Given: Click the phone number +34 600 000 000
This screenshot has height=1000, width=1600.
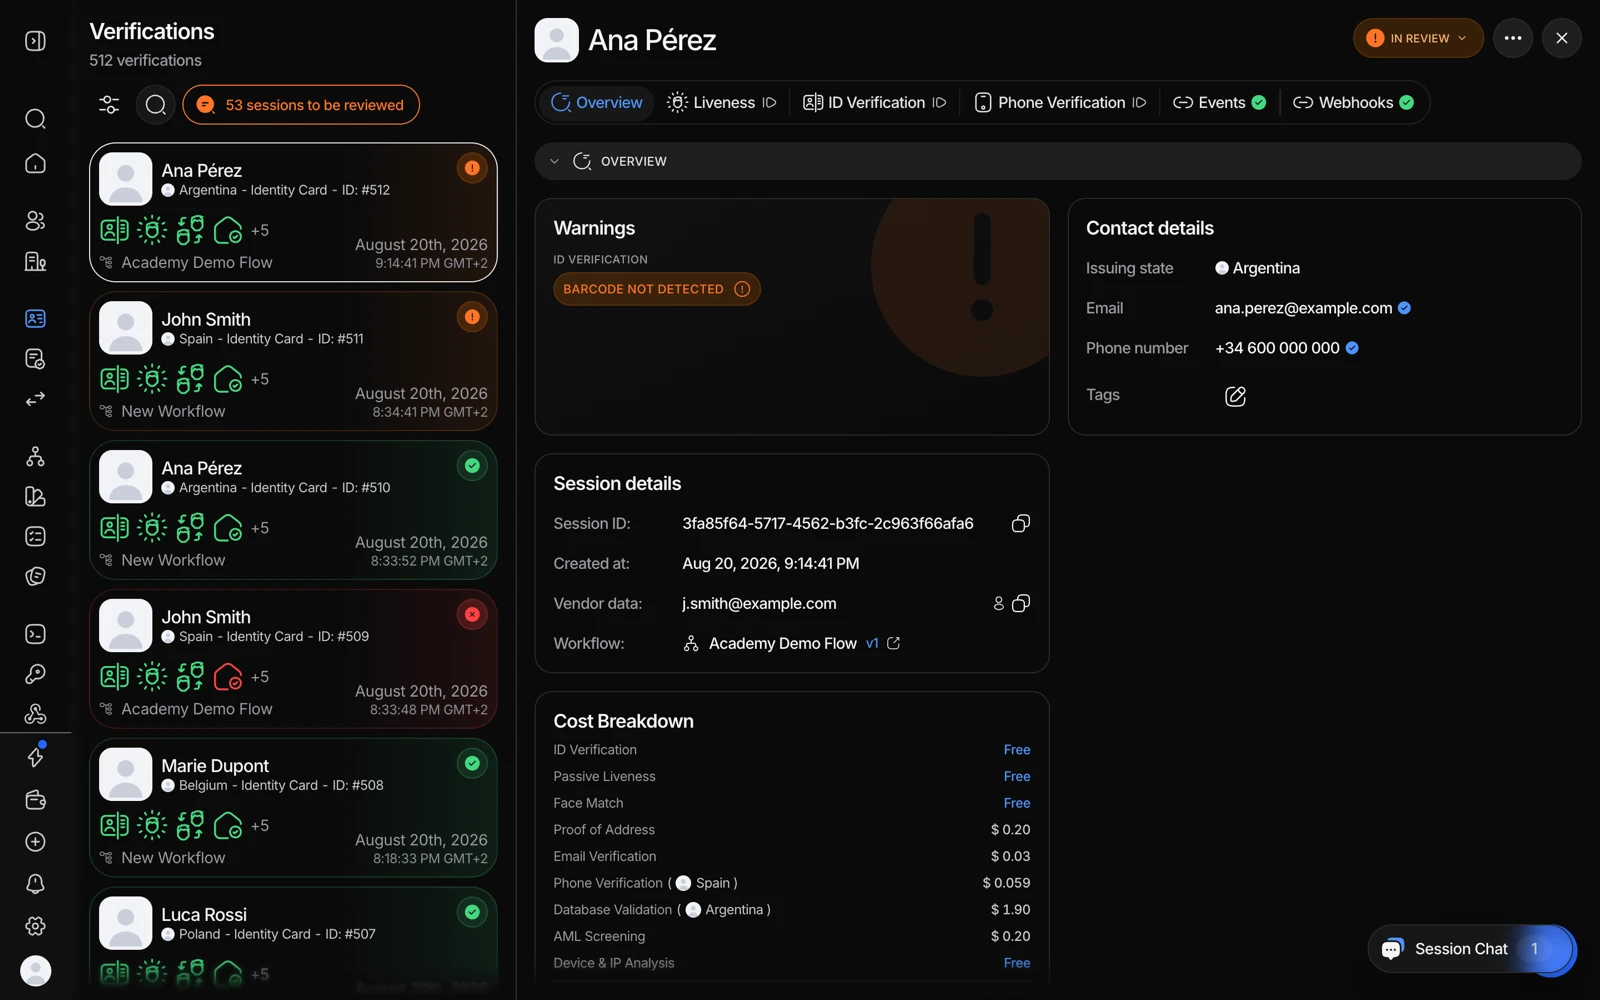Looking at the screenshot, I should click(x=1277, y=348).
